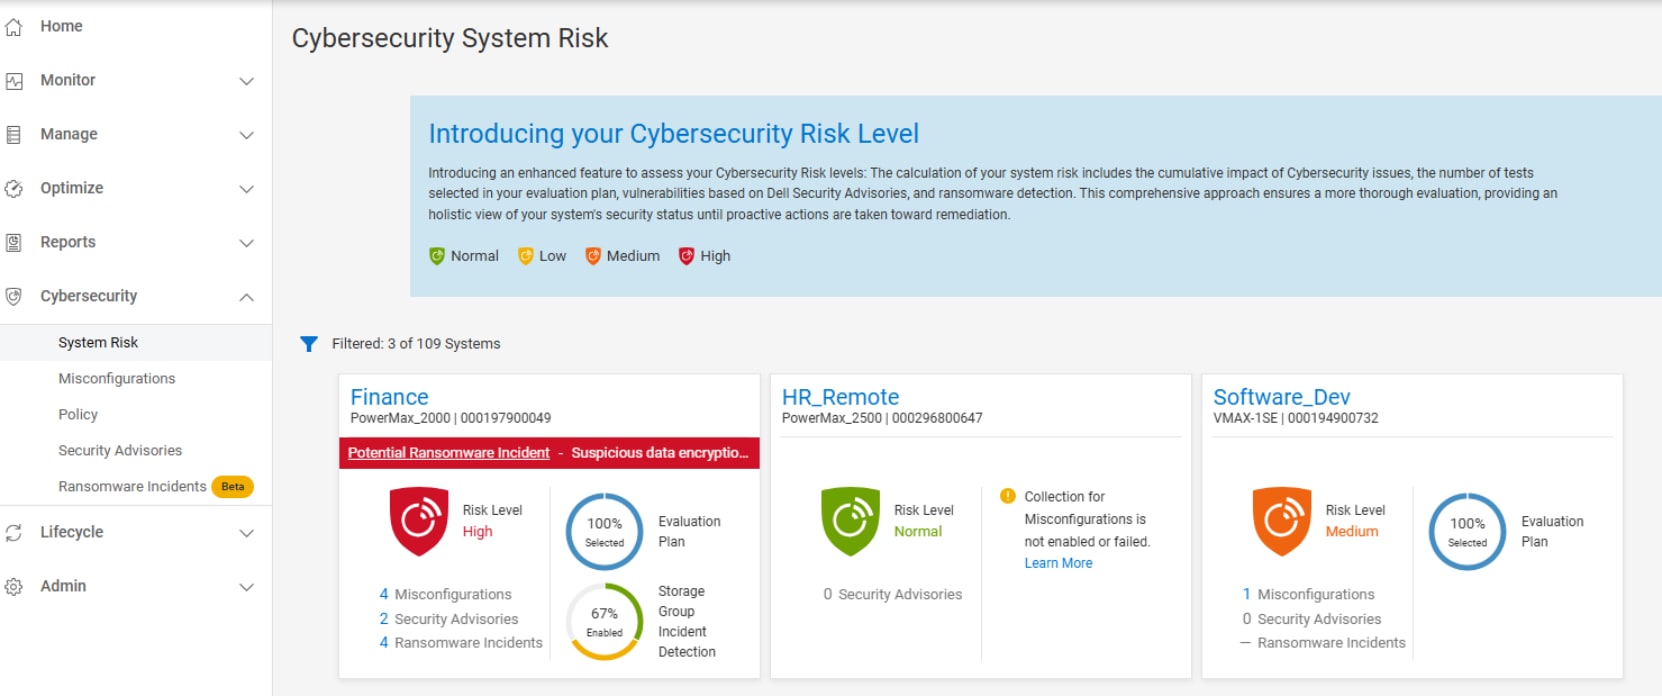Screen dimensions: 1662x696
Task: Click Finance 100% Selected evaluation plan ring
Action: tap(604, 532)
